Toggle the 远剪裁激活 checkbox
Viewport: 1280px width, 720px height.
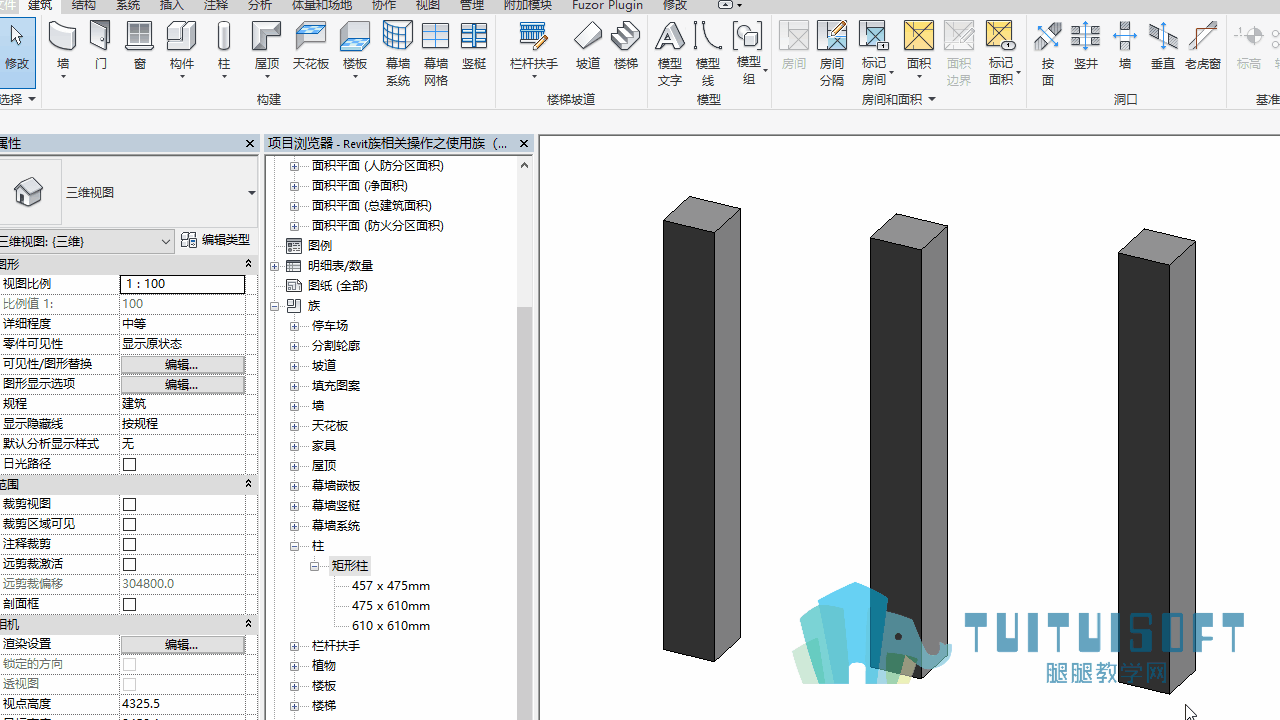(x=129, y=564)
